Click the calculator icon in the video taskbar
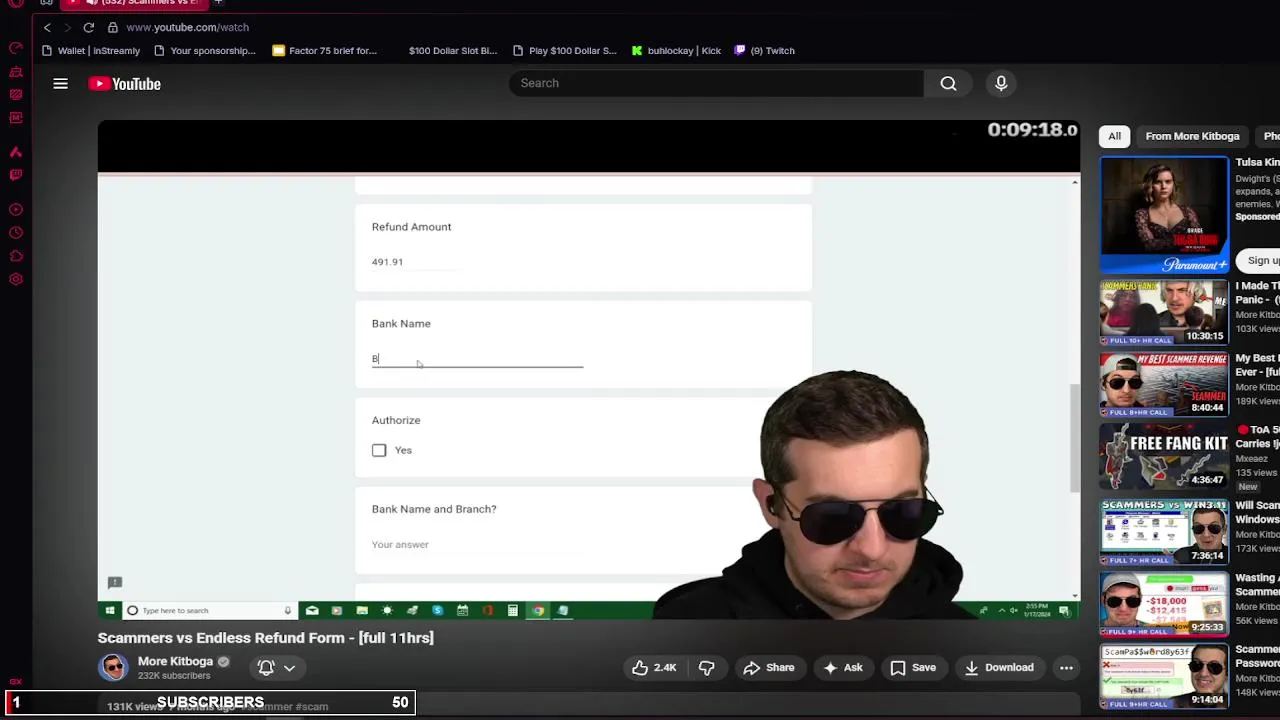Viewport: 1280px width, 720px height. (512, 610)
